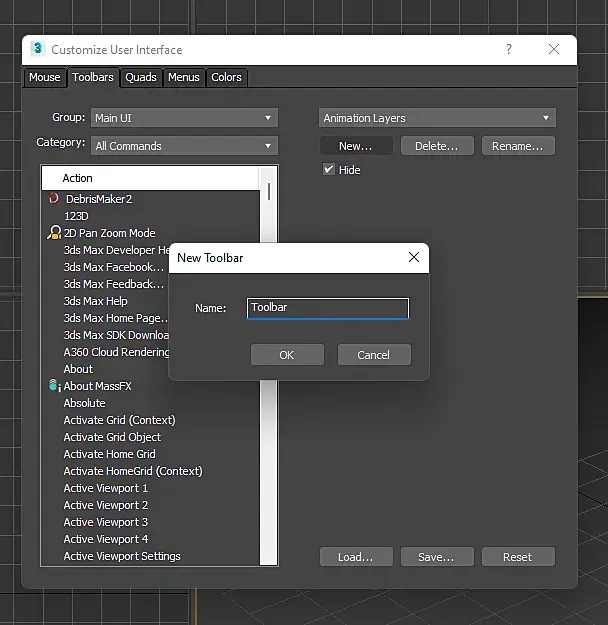Select DebrisMaker2 in the action list
Image resolution: width=608 pixels, height=625 pixels.
tap(99, 199)
